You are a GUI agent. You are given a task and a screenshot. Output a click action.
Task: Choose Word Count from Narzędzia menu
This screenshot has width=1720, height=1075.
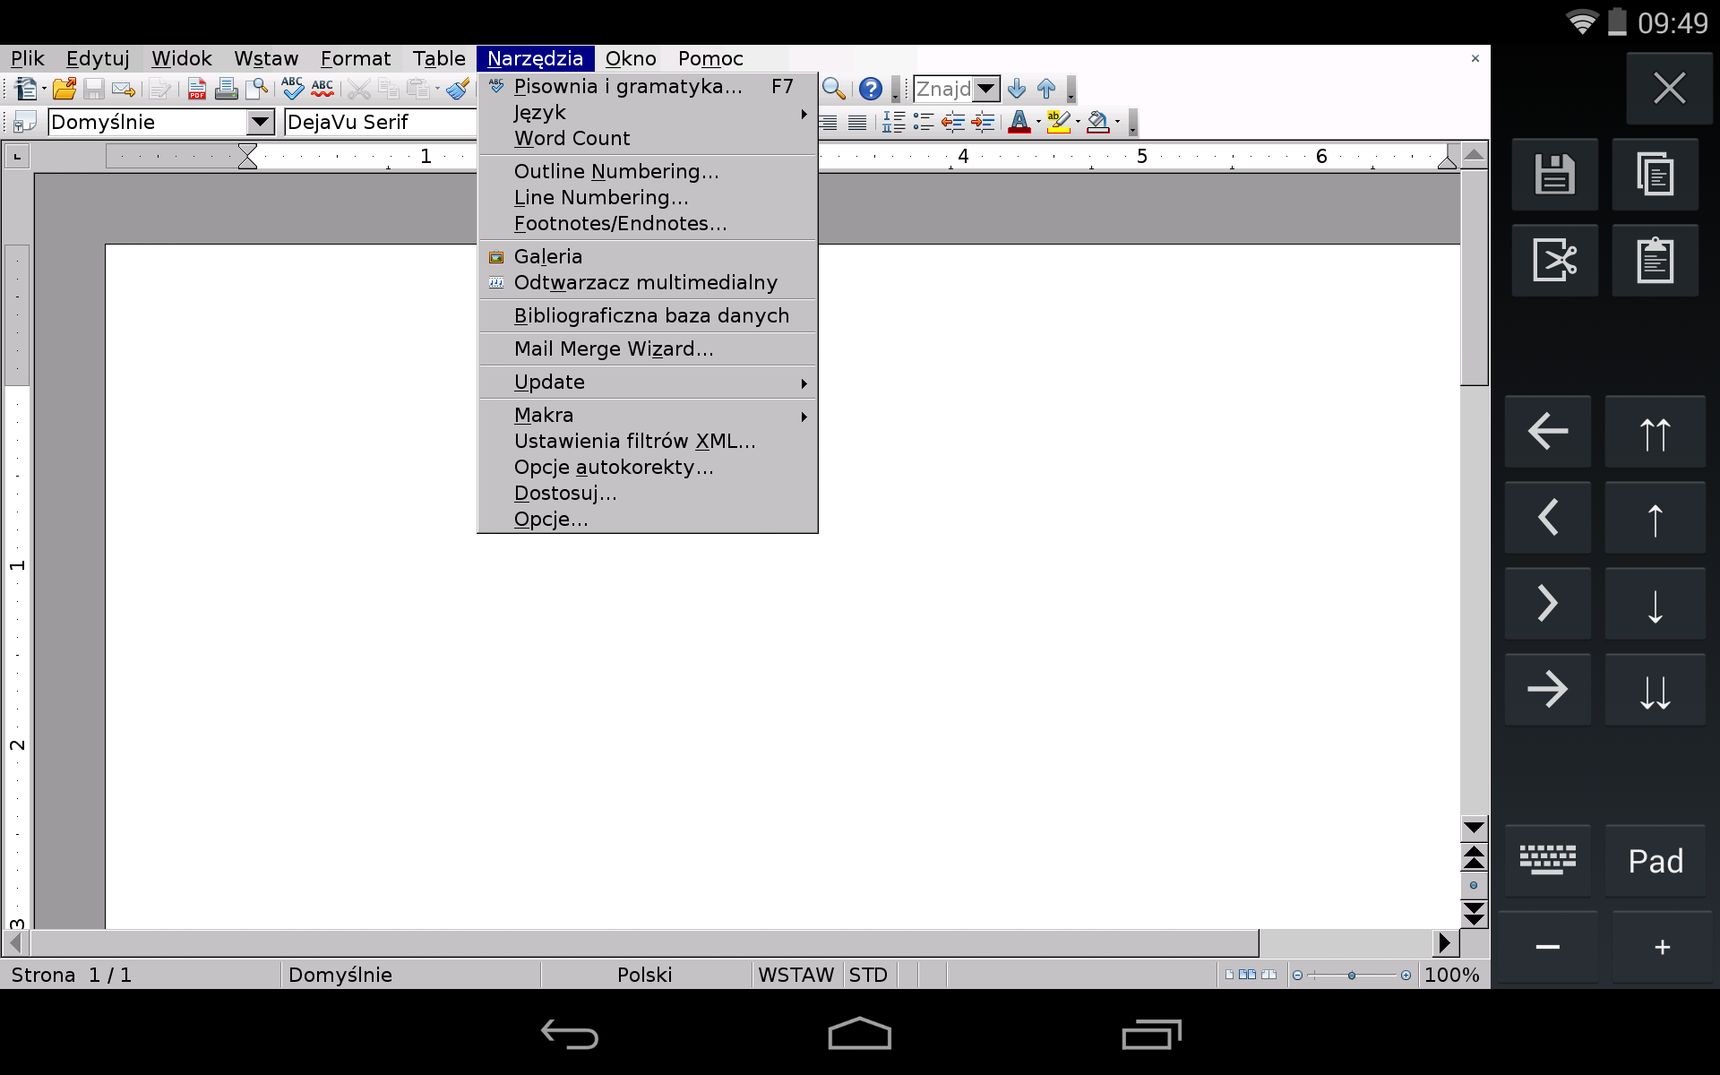pyautogui.click(x=647, y=139)
